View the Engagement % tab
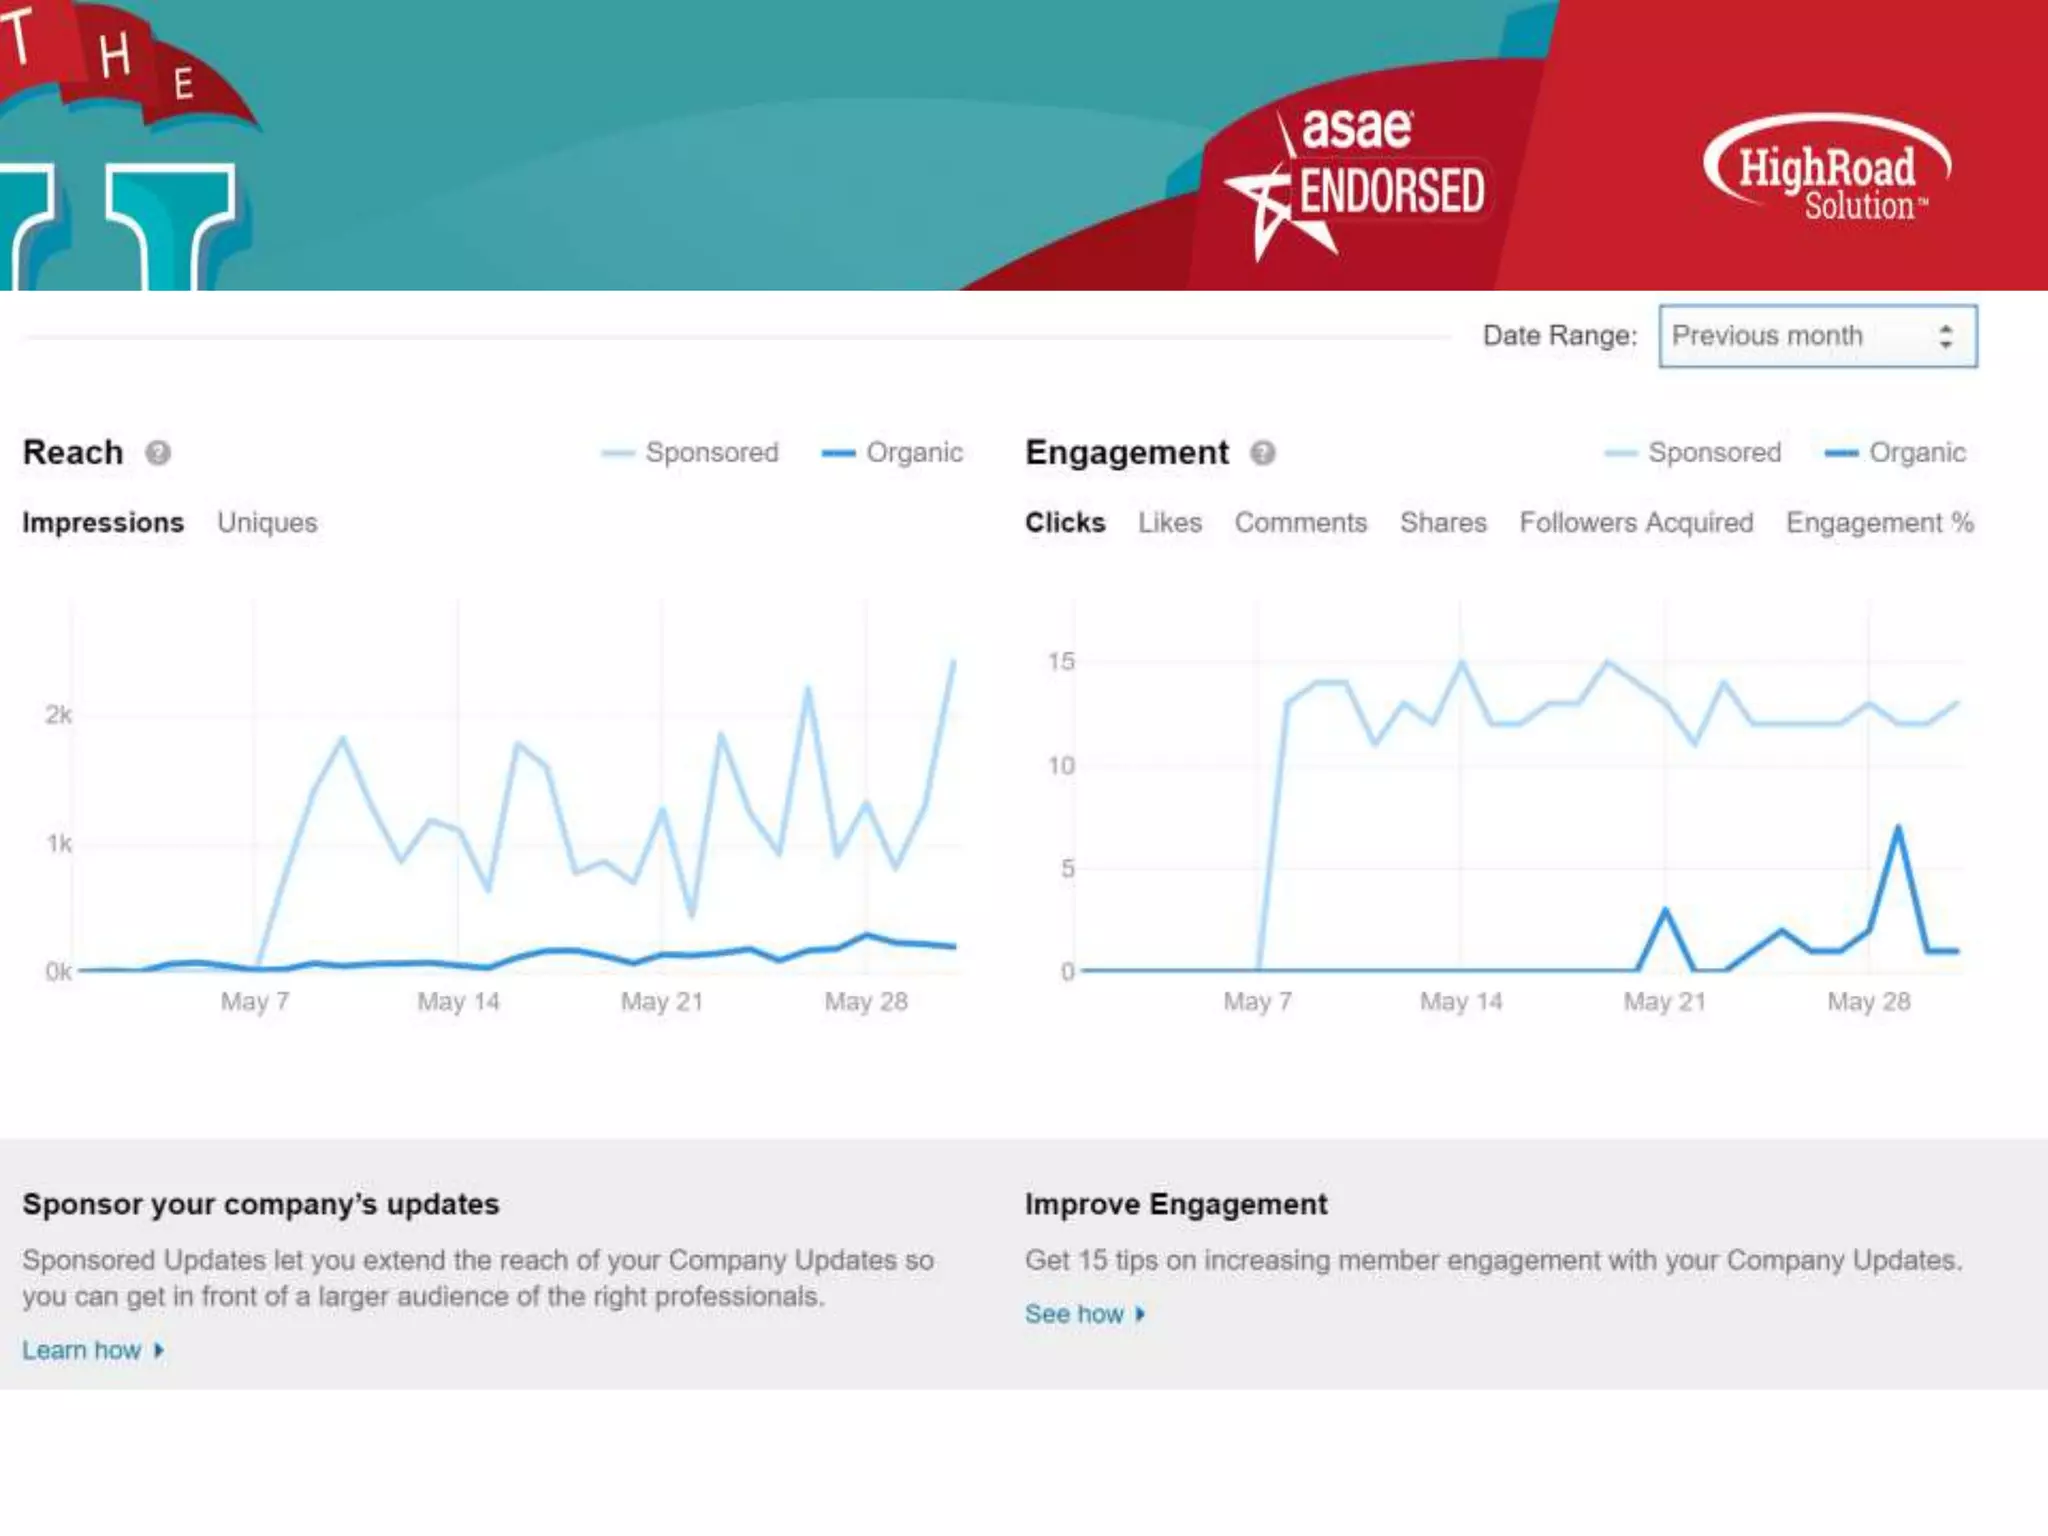 point(1879,523)
